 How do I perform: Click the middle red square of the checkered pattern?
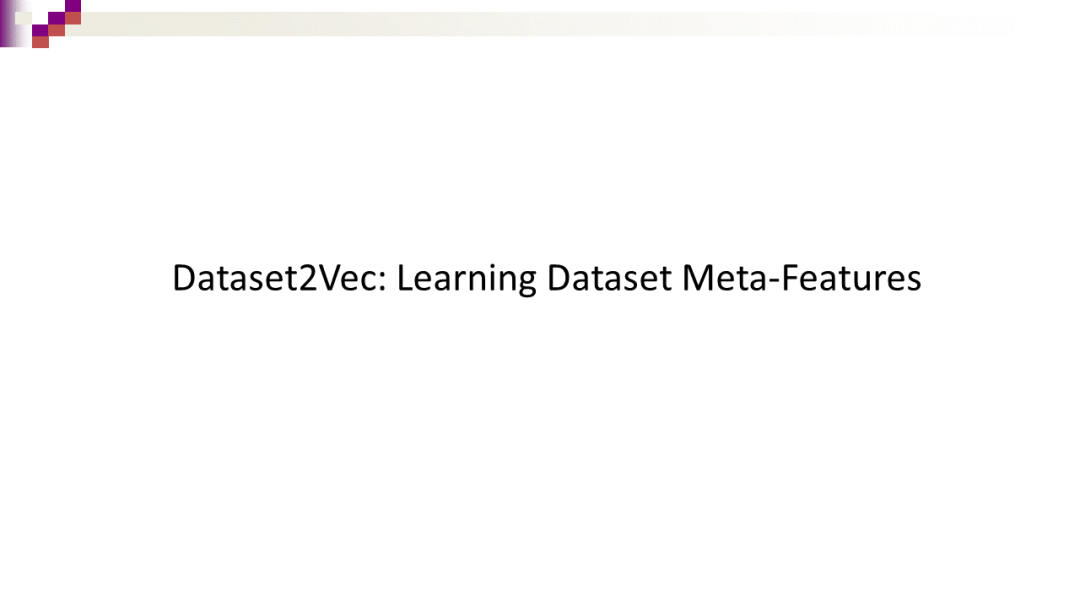click(56, 30)
